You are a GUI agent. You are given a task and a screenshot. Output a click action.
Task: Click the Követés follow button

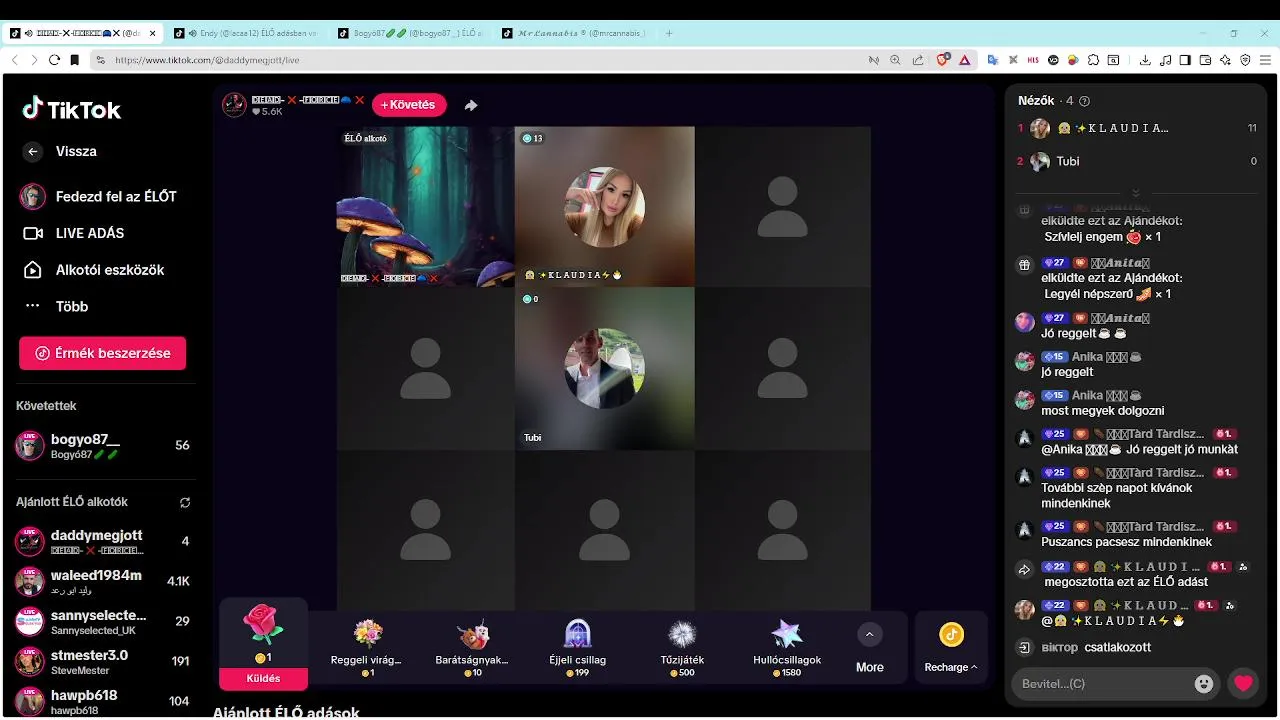click(409, 105)
